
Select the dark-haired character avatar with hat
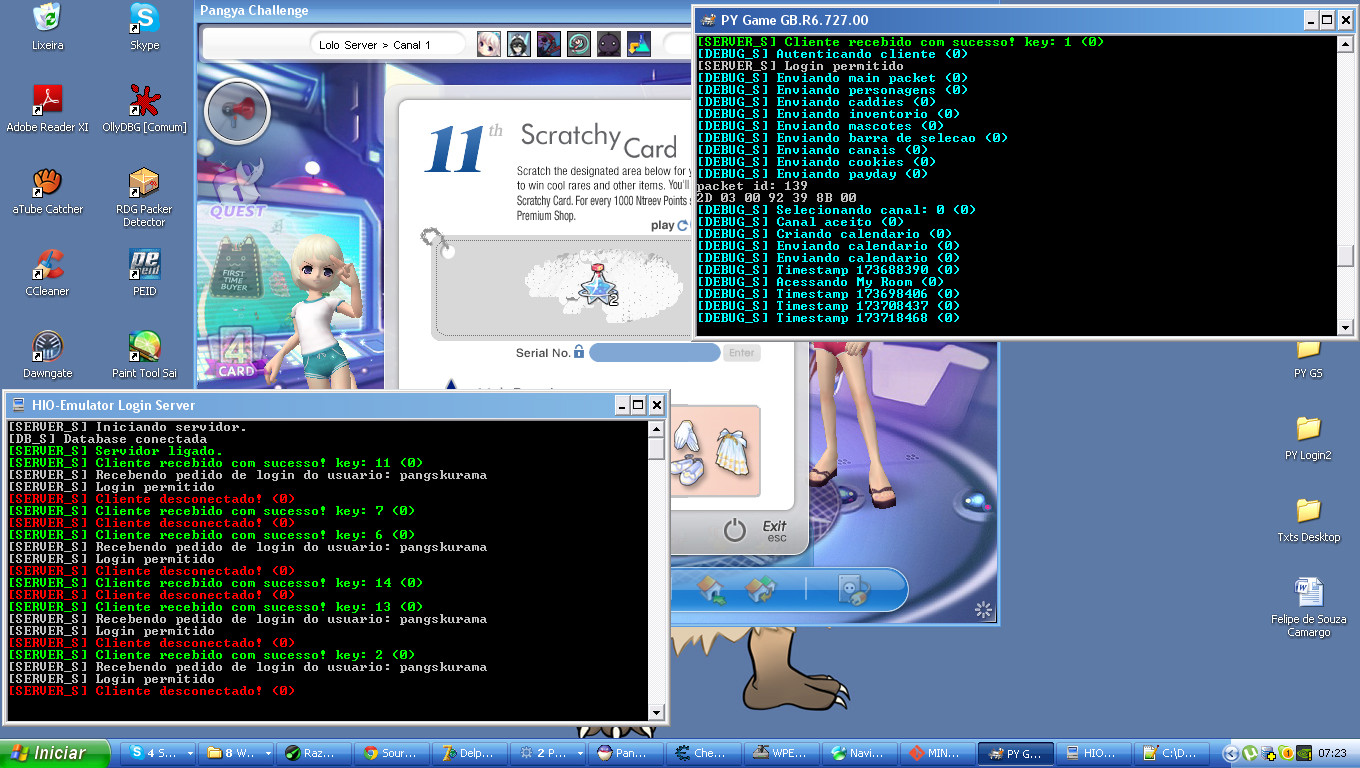(x=518, y=44)
